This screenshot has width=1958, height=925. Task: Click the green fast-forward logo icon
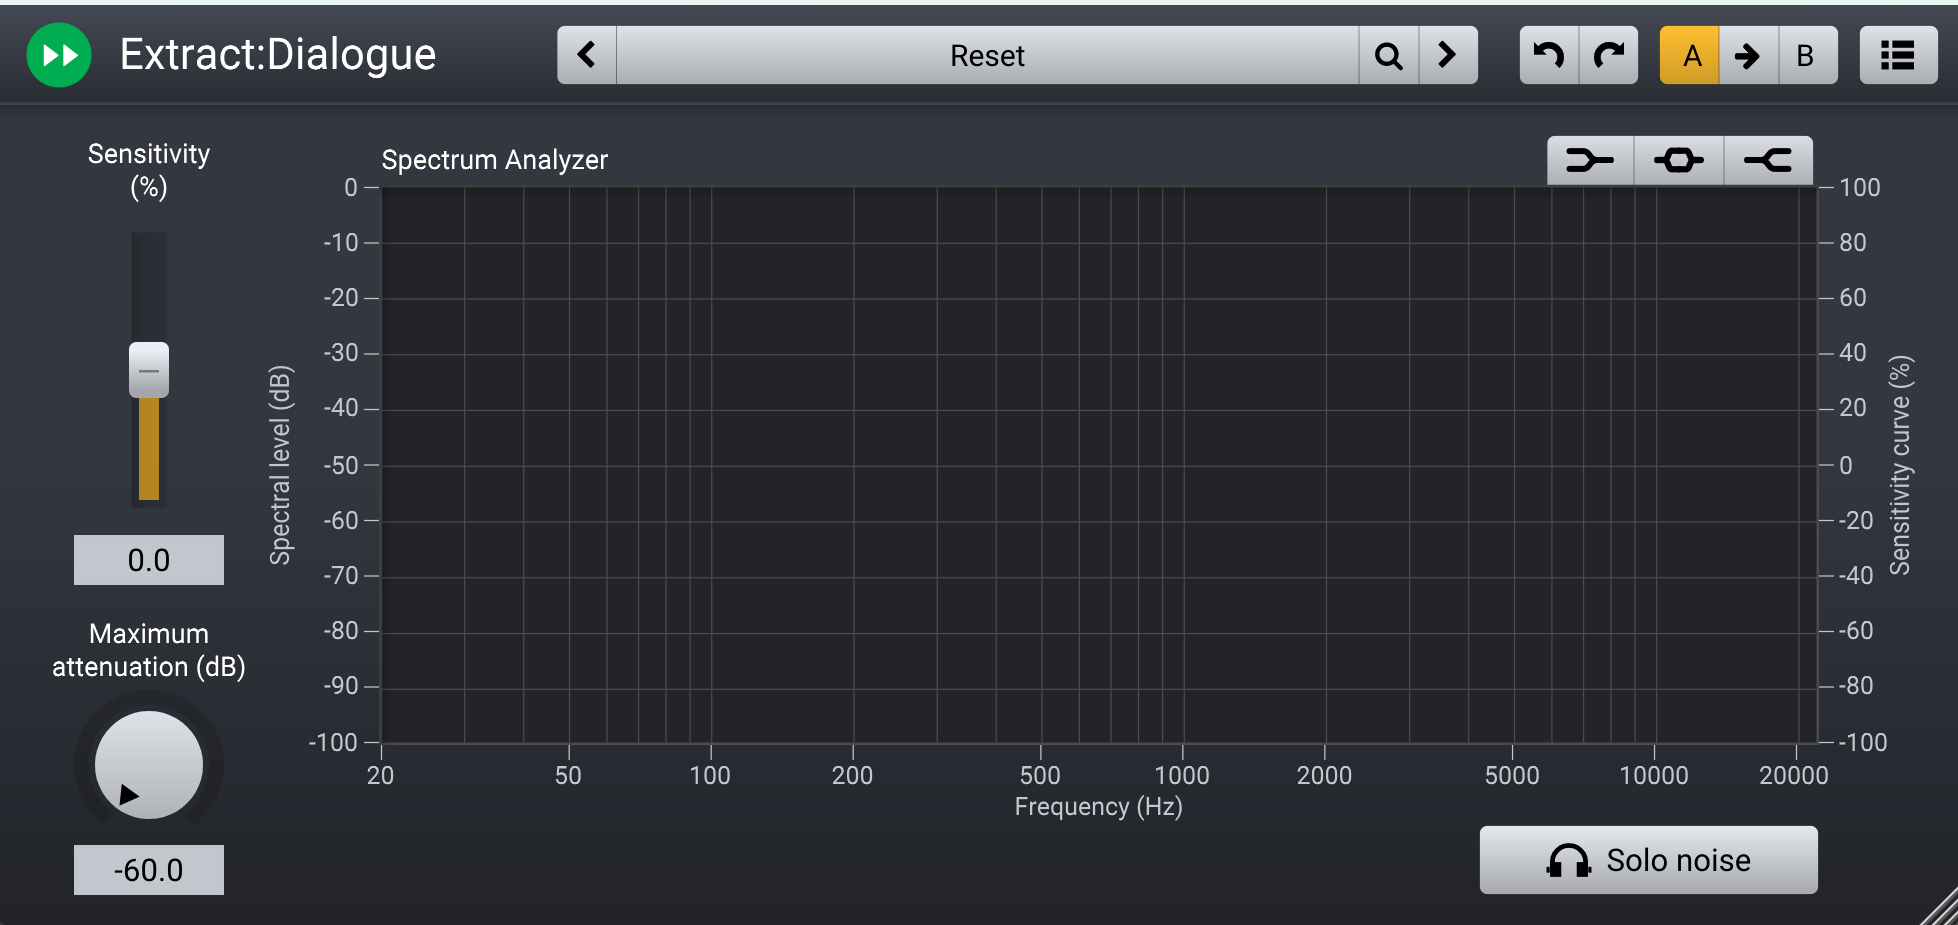(59, 55)
